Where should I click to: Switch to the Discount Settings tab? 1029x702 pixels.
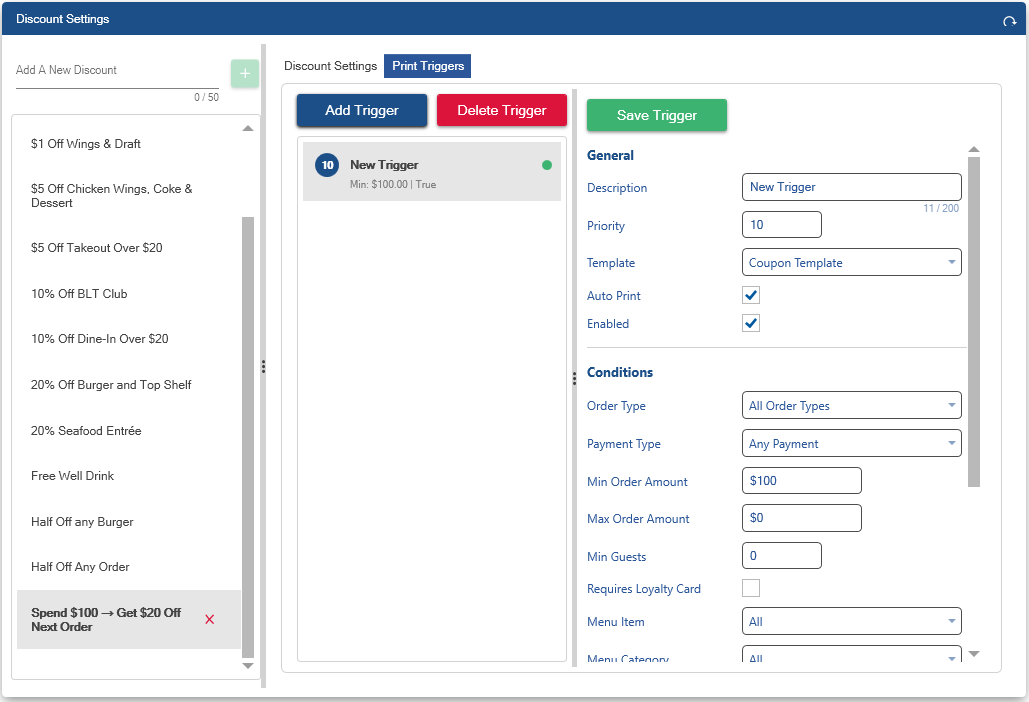tap(330, 66)
